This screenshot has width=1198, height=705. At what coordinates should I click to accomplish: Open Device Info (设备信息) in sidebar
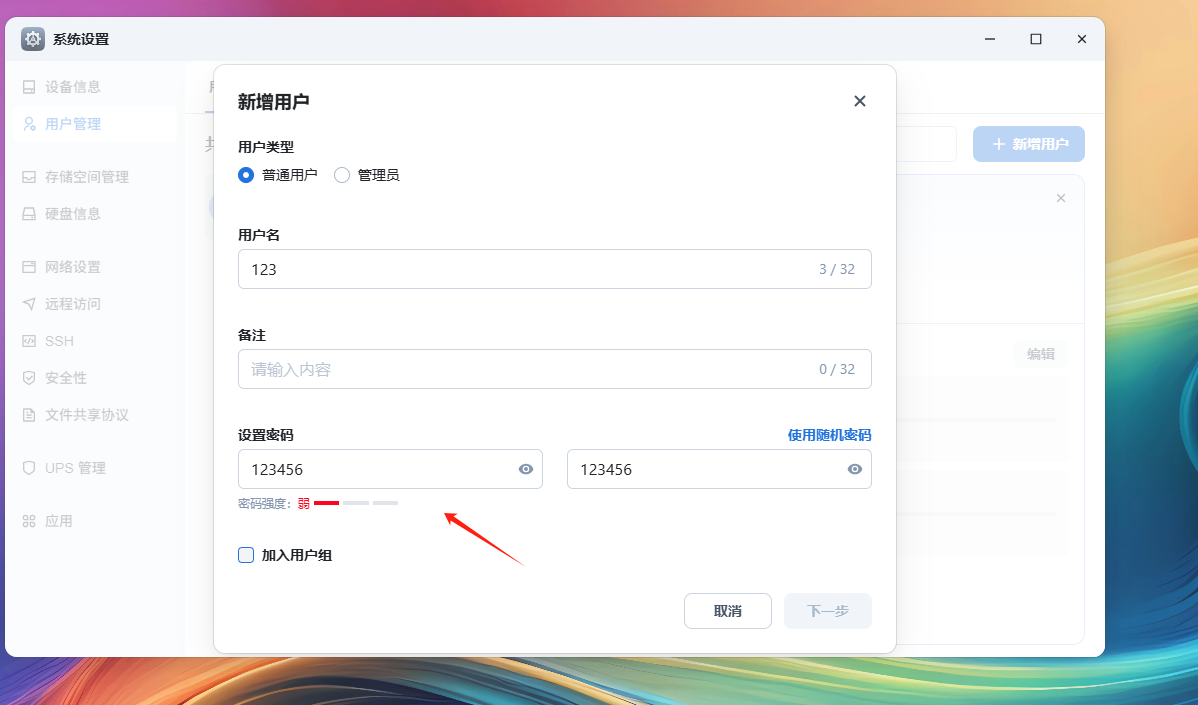[x=95, y=87]
